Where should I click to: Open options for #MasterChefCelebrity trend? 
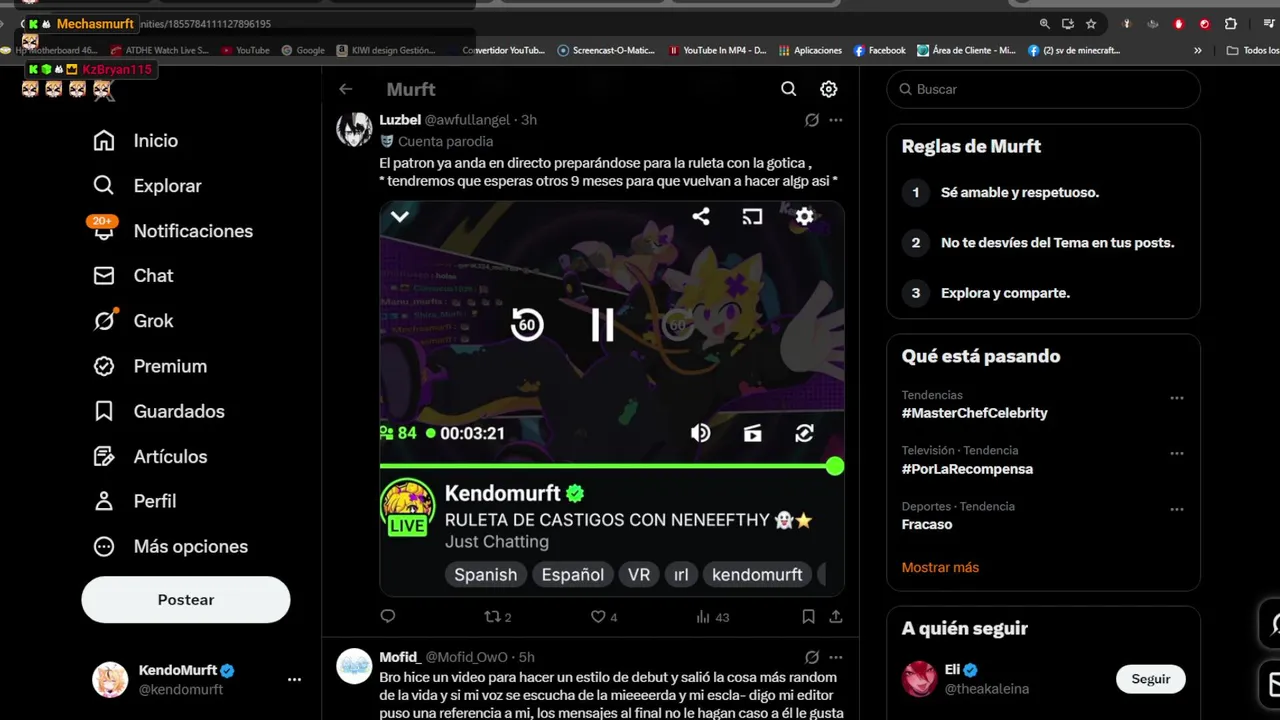[x=1177, y=398]
